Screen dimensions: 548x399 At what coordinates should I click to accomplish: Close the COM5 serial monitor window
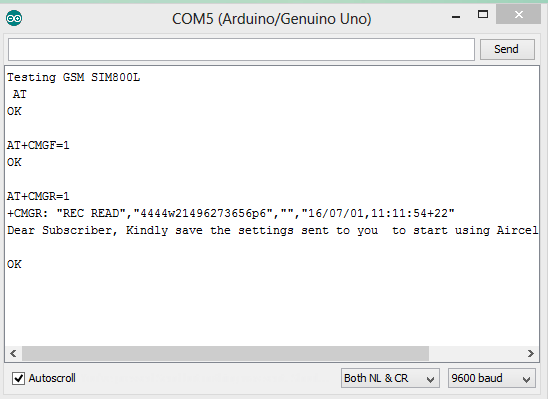(519, 15)
